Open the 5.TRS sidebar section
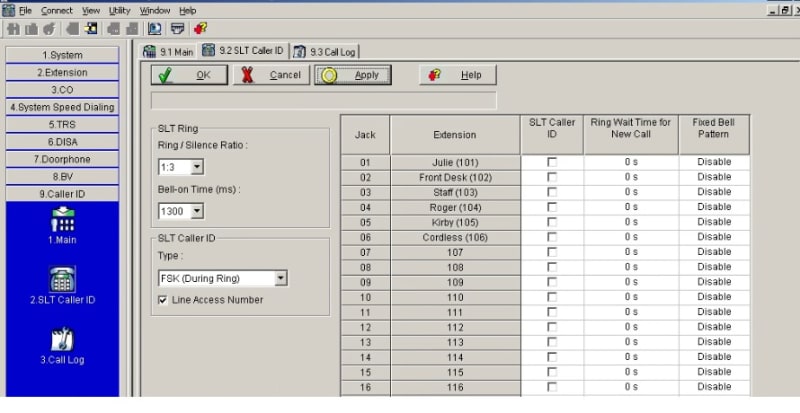Viewport: 800px width, 413px height. point(62,125)
